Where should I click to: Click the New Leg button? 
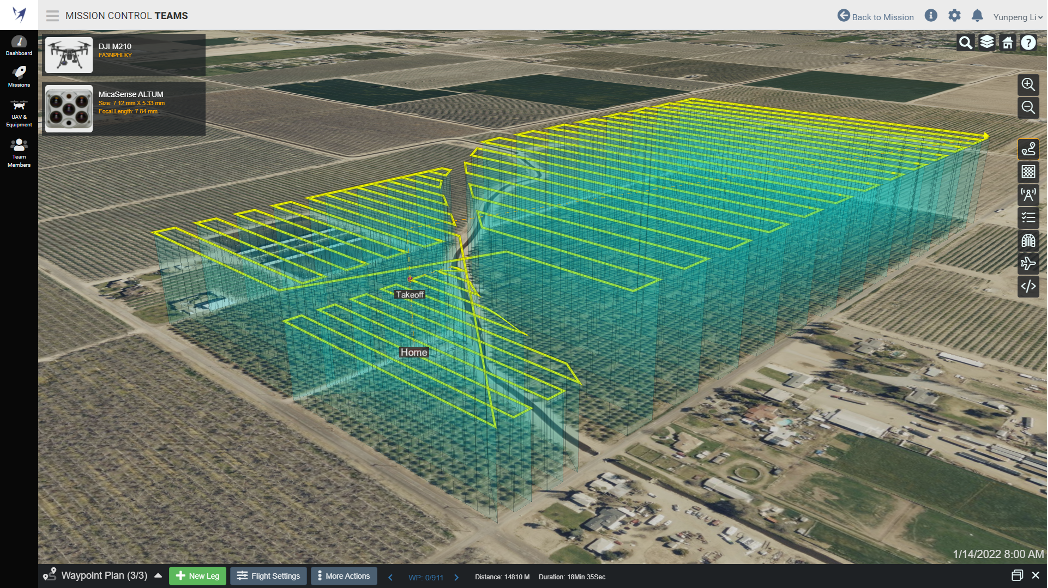pyautogui.click(x=197, y=576)
